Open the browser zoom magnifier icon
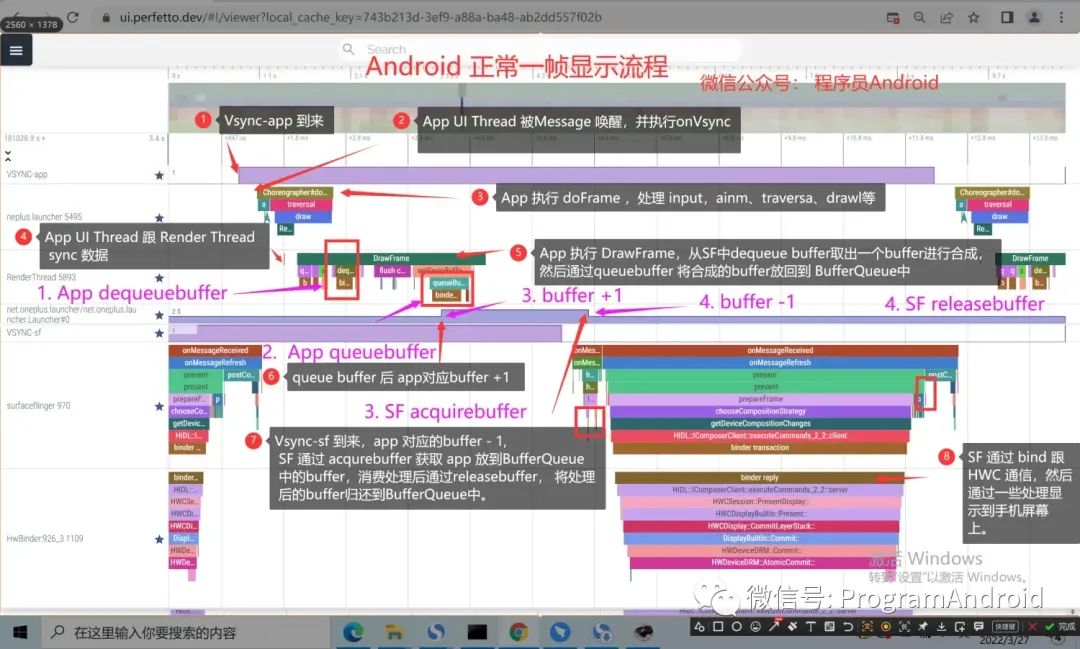 tap(920, 17)
